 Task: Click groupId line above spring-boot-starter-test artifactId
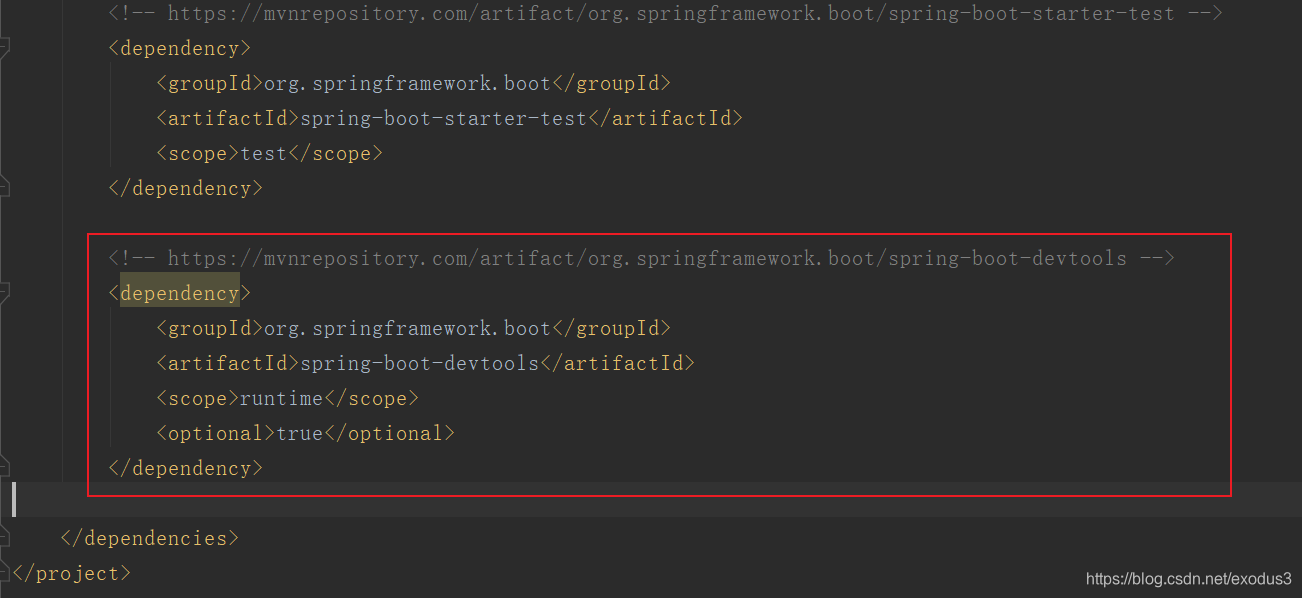coord(413,83)
